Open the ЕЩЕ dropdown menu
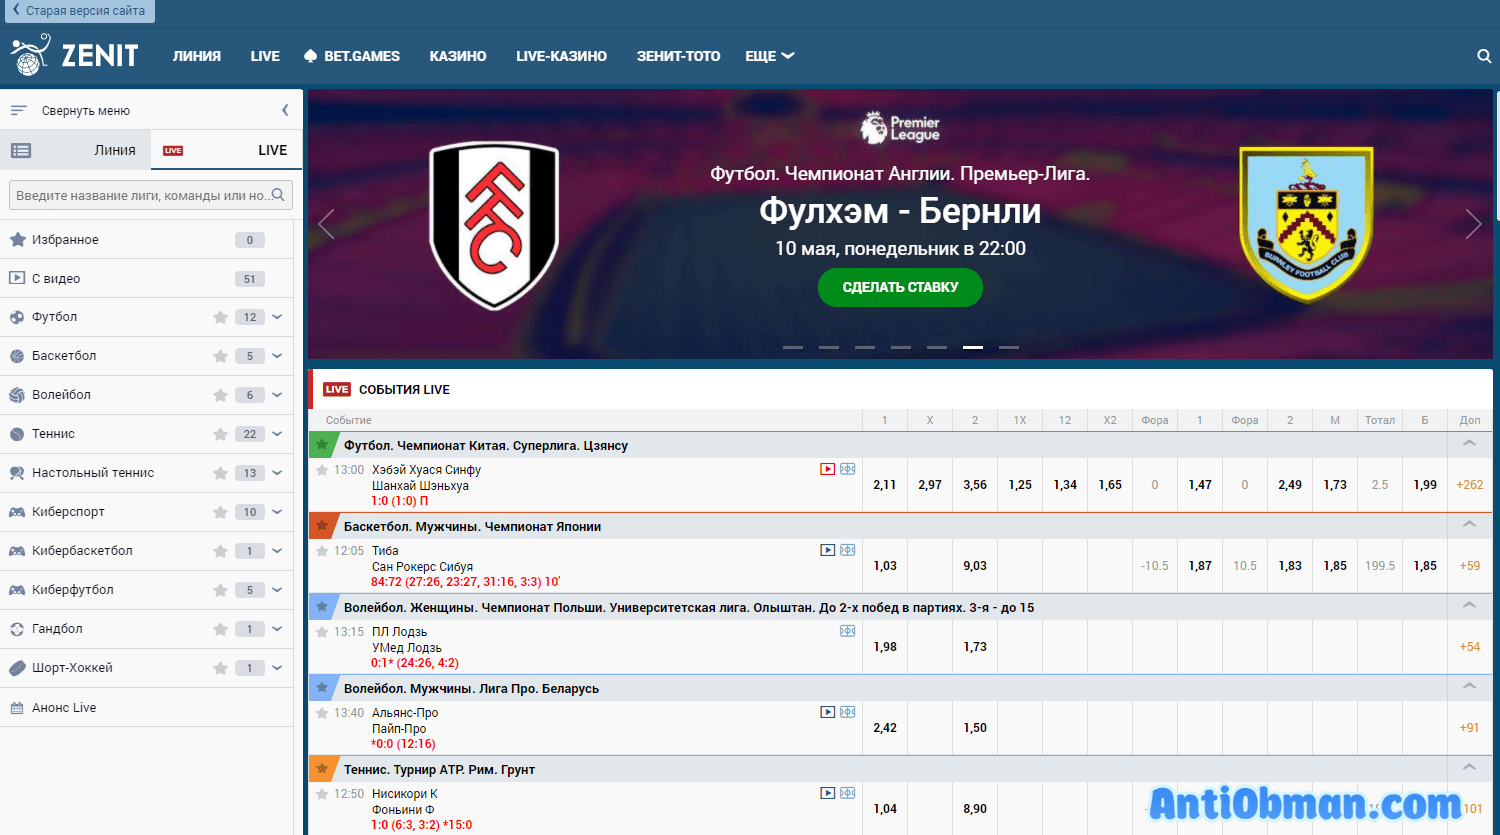Image resolution: width=1500 pixels, height=835 pixels. [769, 56]
